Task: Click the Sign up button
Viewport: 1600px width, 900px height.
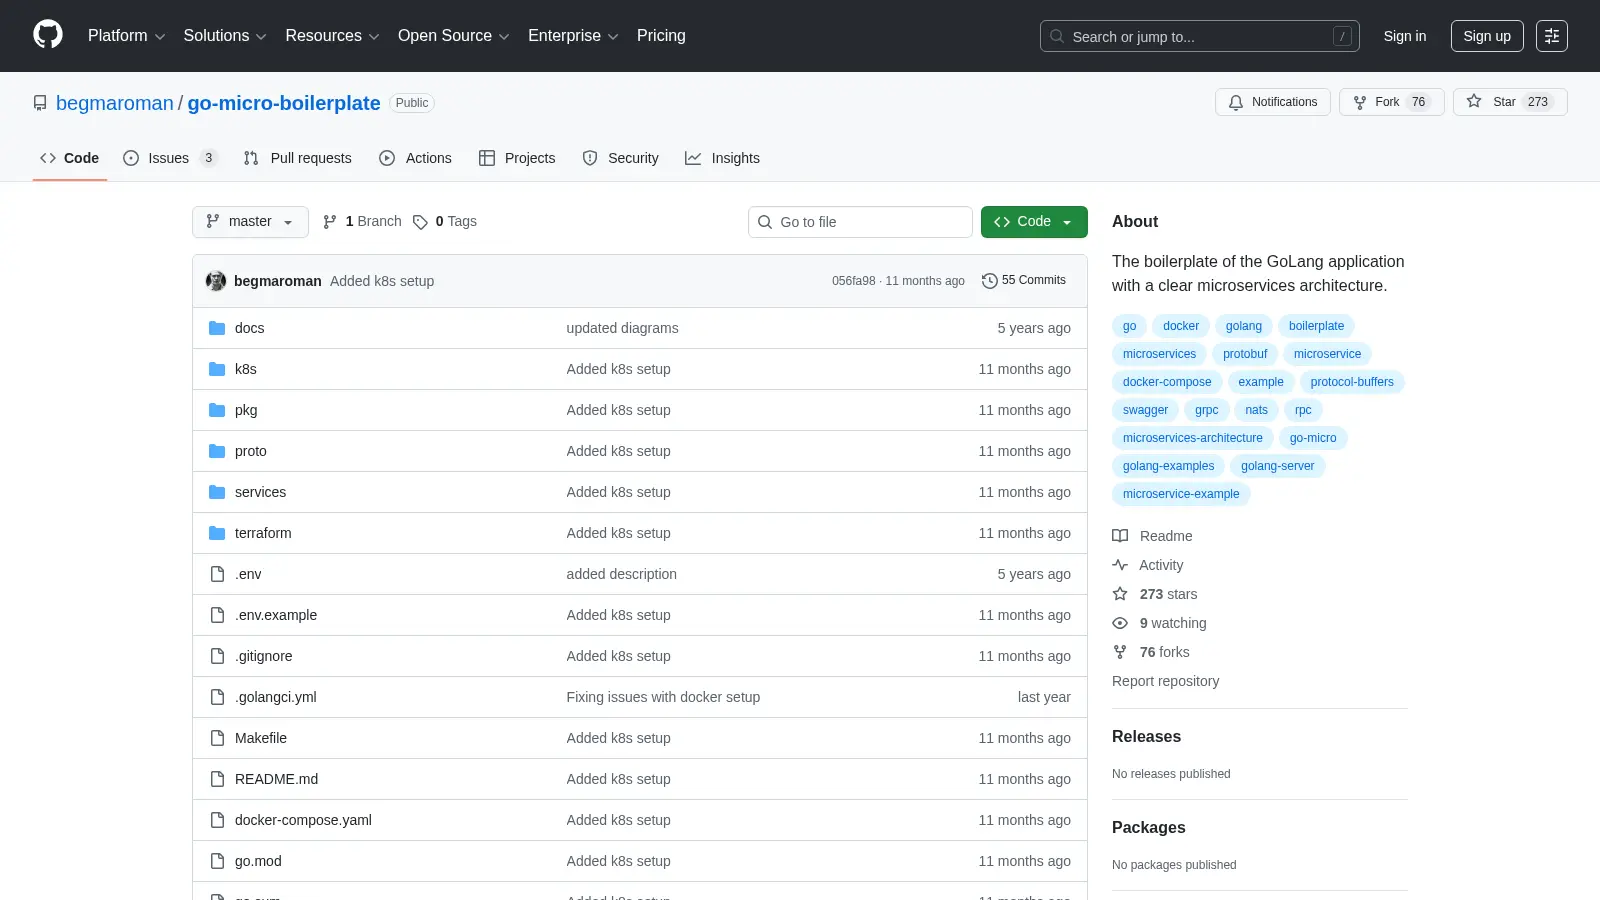Action: click(x=1487, y=36)
